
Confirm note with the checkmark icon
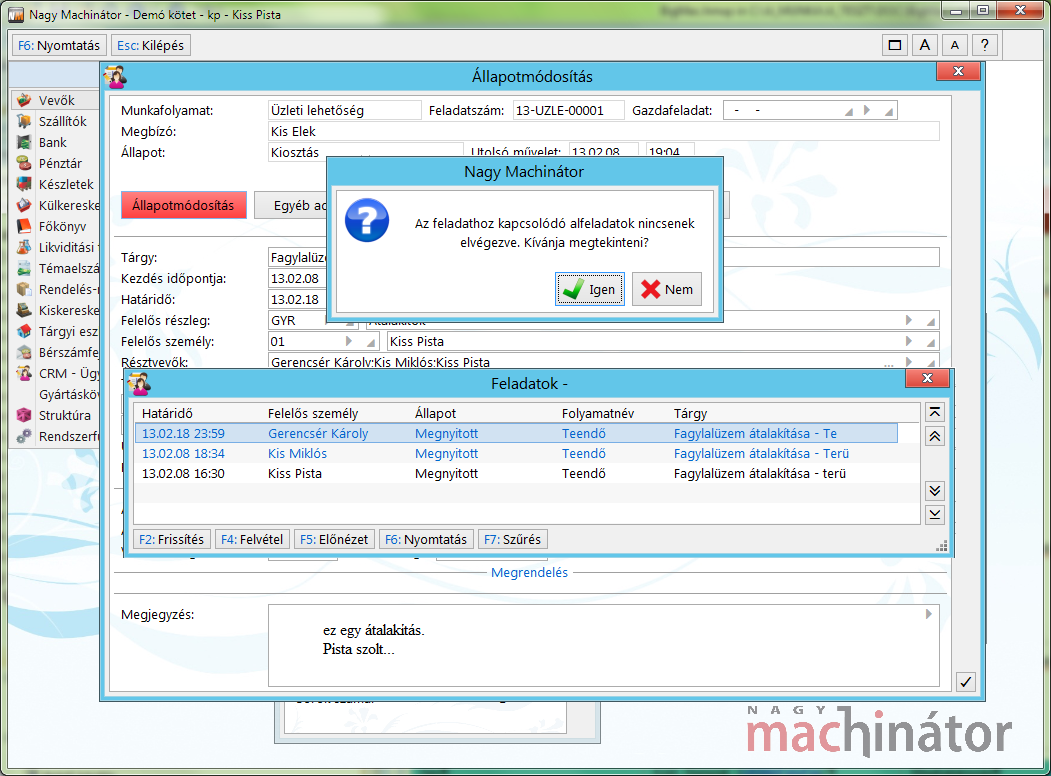point(965,682)
